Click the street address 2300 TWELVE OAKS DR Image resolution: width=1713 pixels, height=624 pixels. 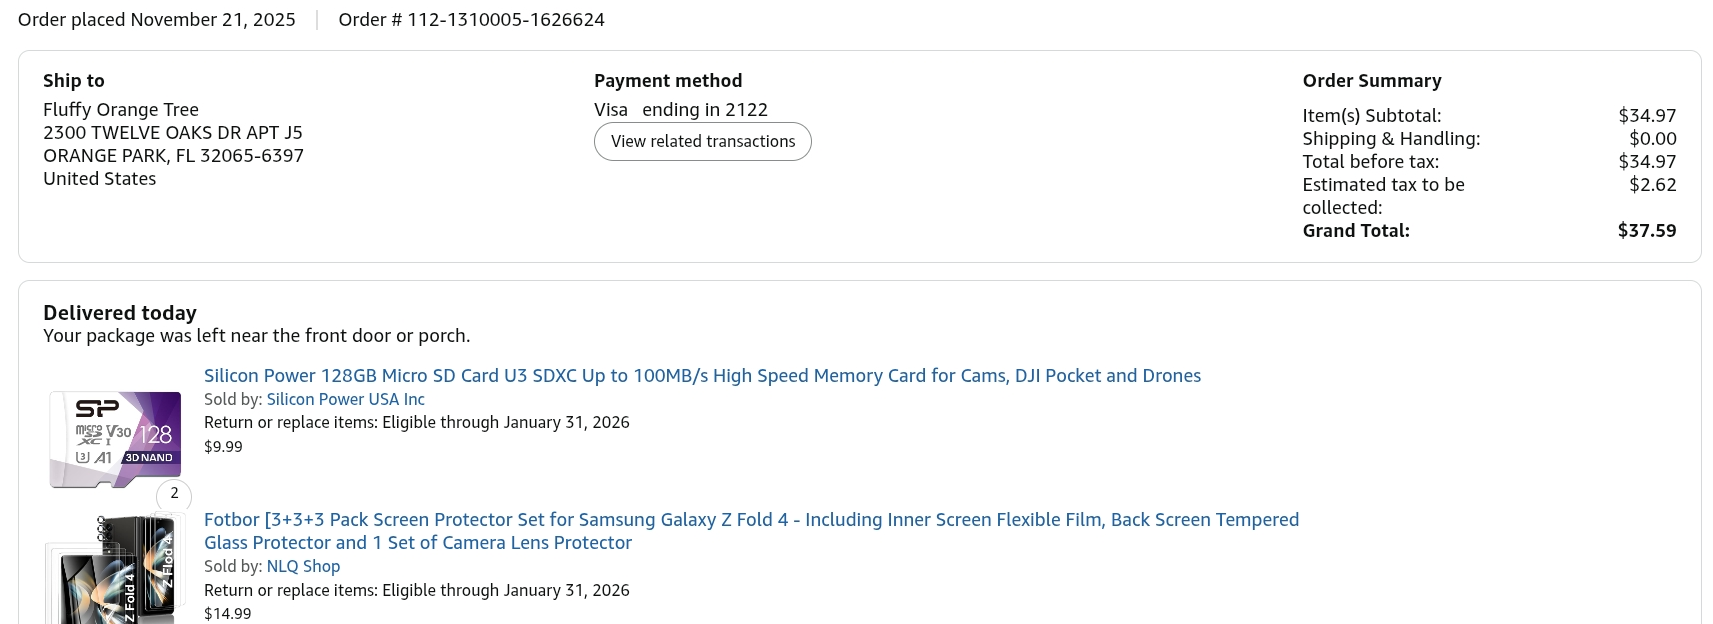pos(172,133)
